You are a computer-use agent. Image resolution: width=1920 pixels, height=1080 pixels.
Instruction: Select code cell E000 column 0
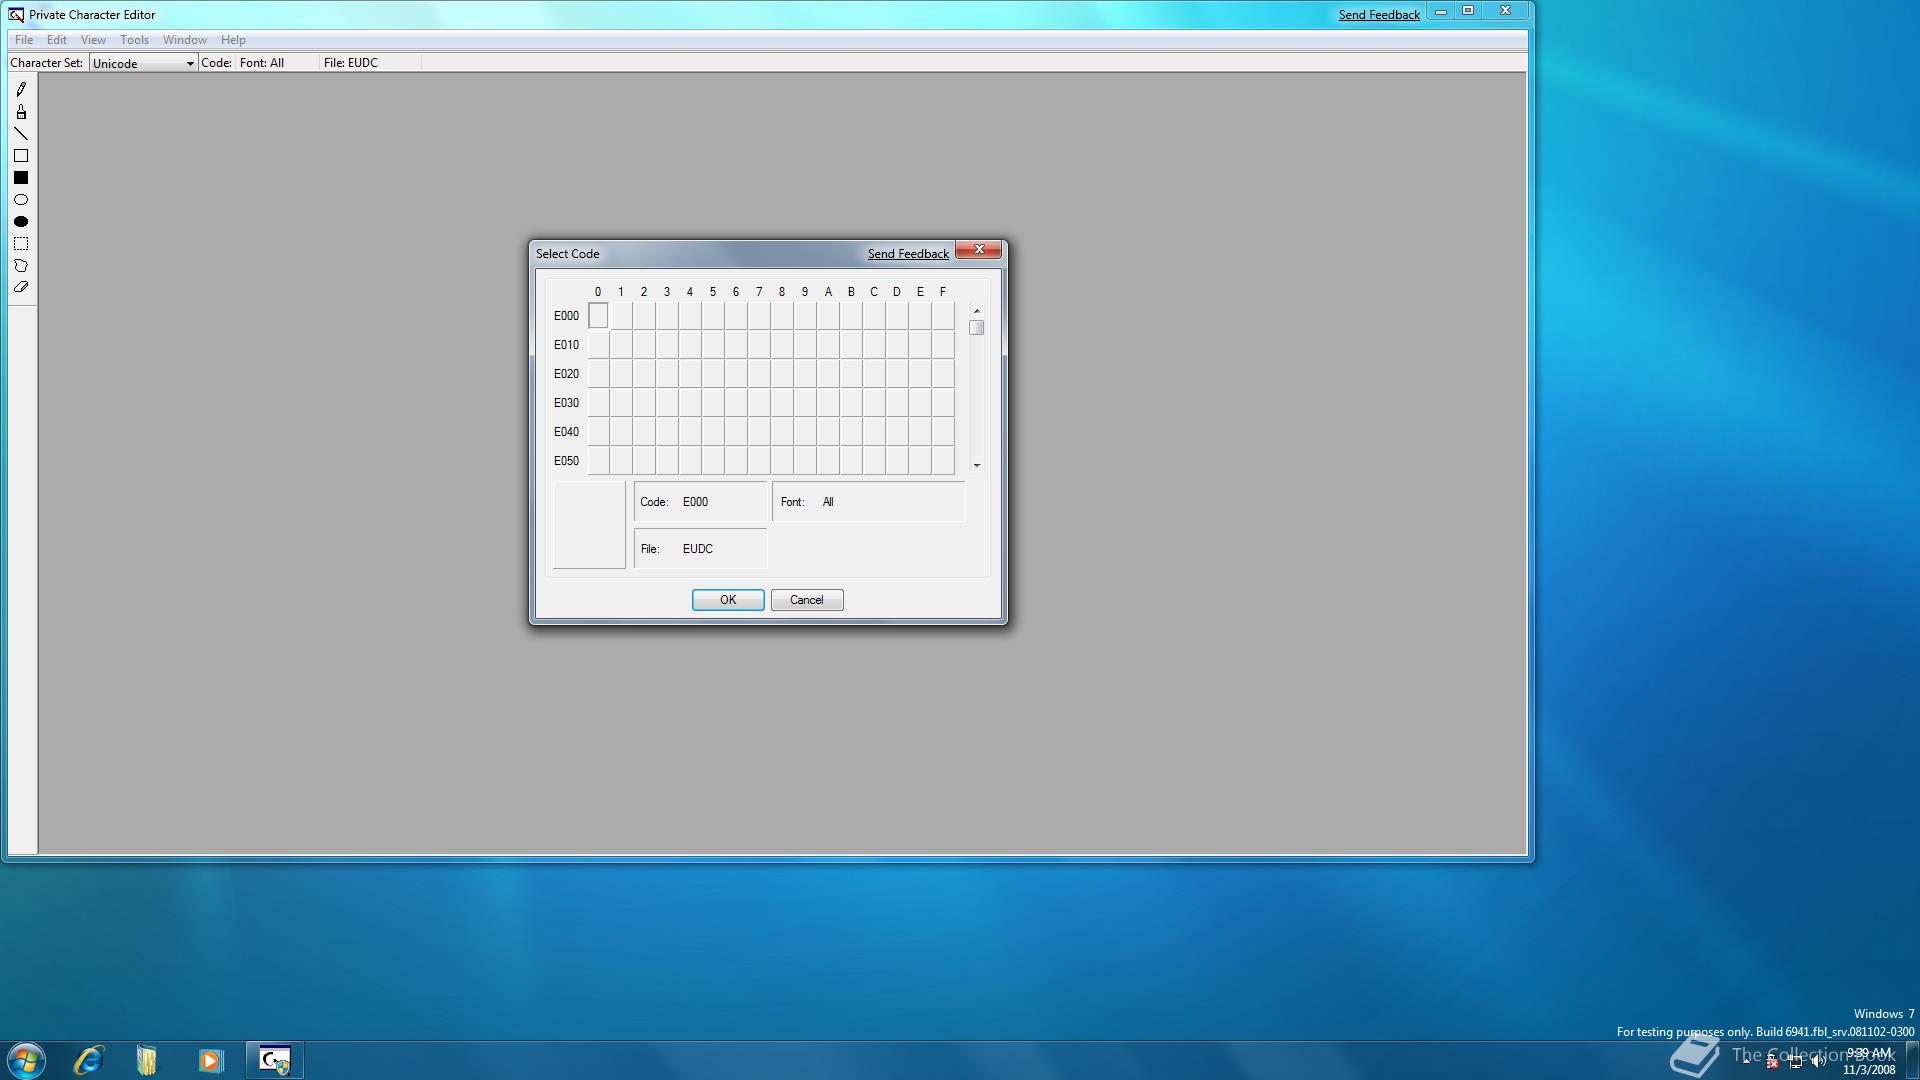click(x=598, y=316)
